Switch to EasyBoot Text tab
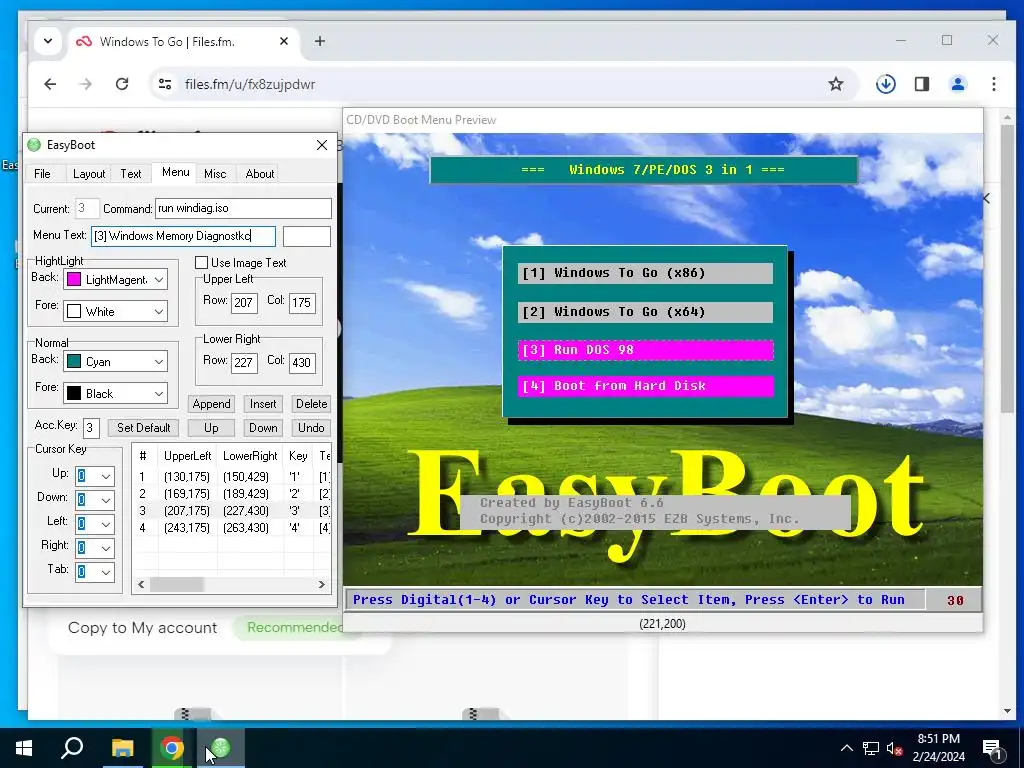Image resolution: width=1024 pixels, height=768 pixels. [131, 174]
